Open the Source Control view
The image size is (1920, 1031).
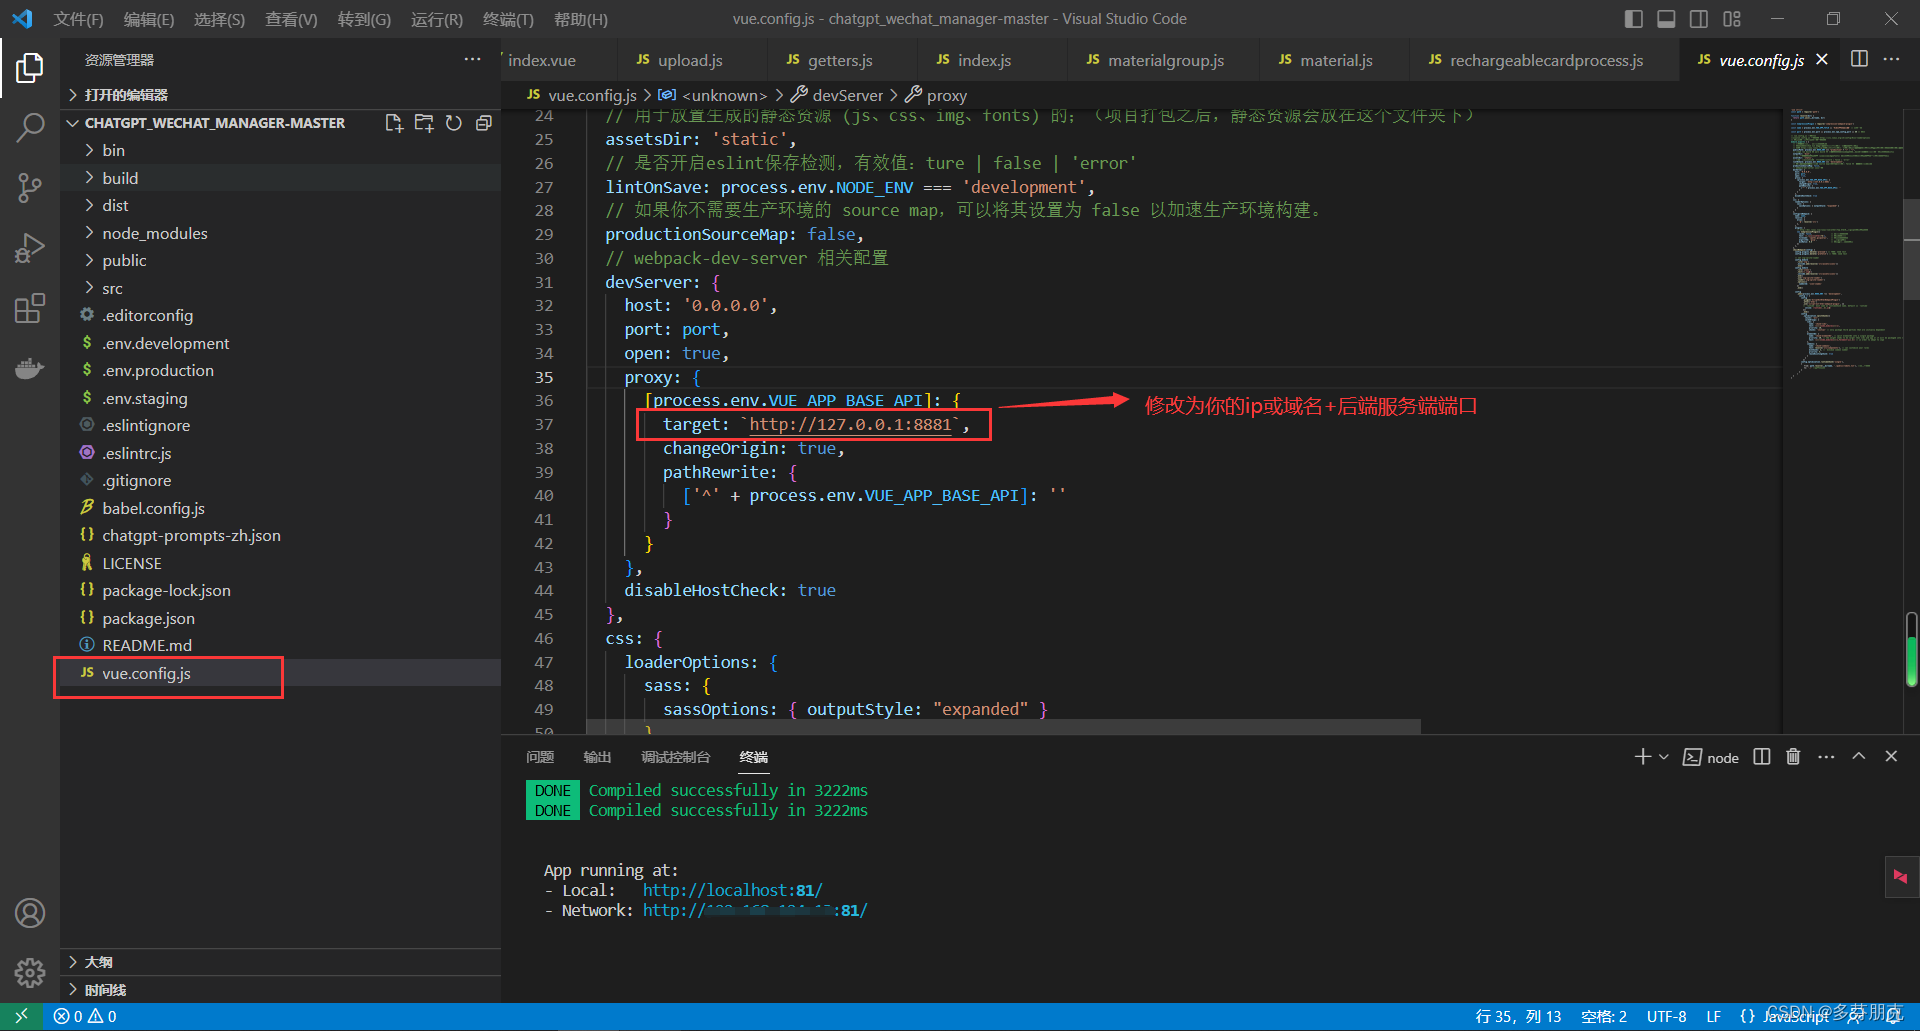[x=30, y=187]
